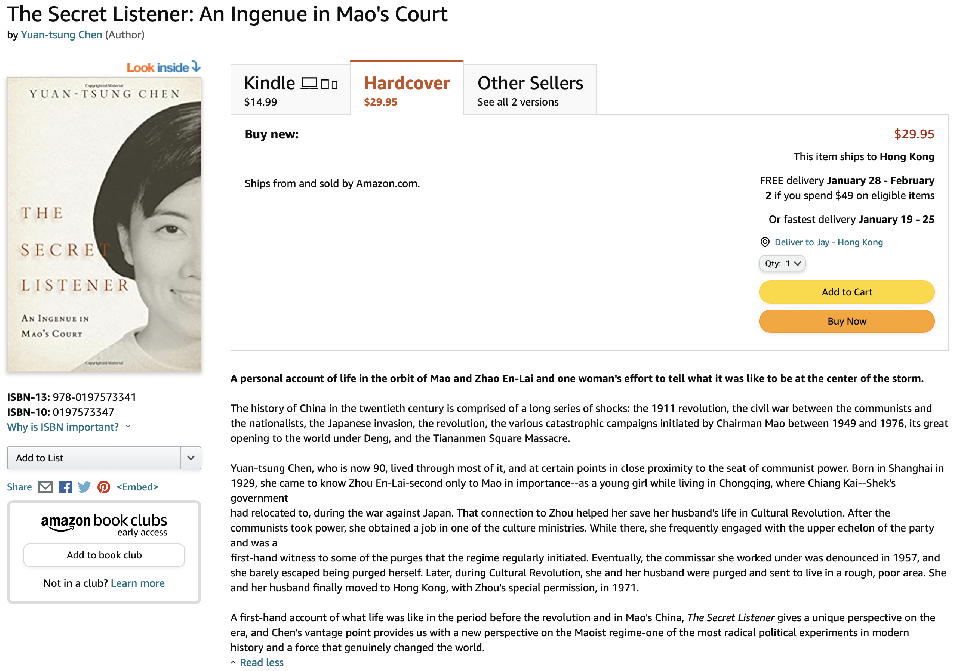Screen dimensions: 960x671
Task: Click the book cover thumbnail image
Action: [x=105, y=225]
